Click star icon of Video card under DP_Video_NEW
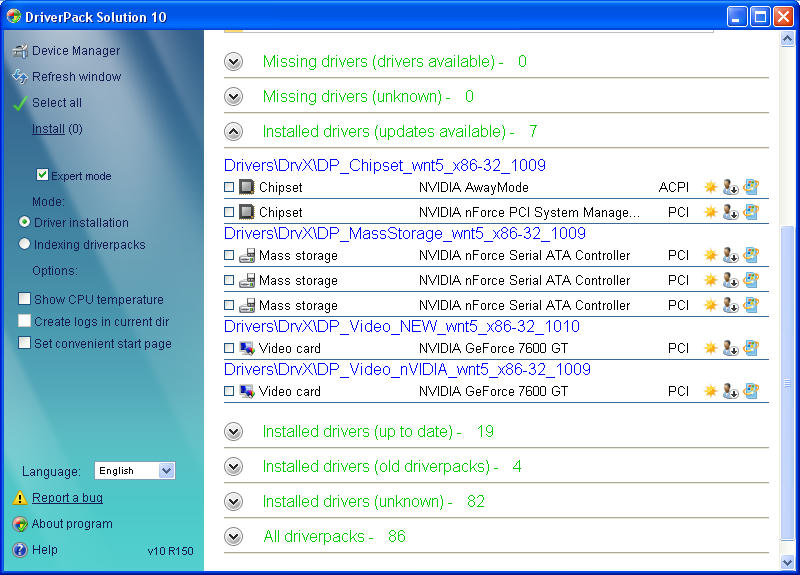The image size is (800, 575). click(x=710, y=348)
